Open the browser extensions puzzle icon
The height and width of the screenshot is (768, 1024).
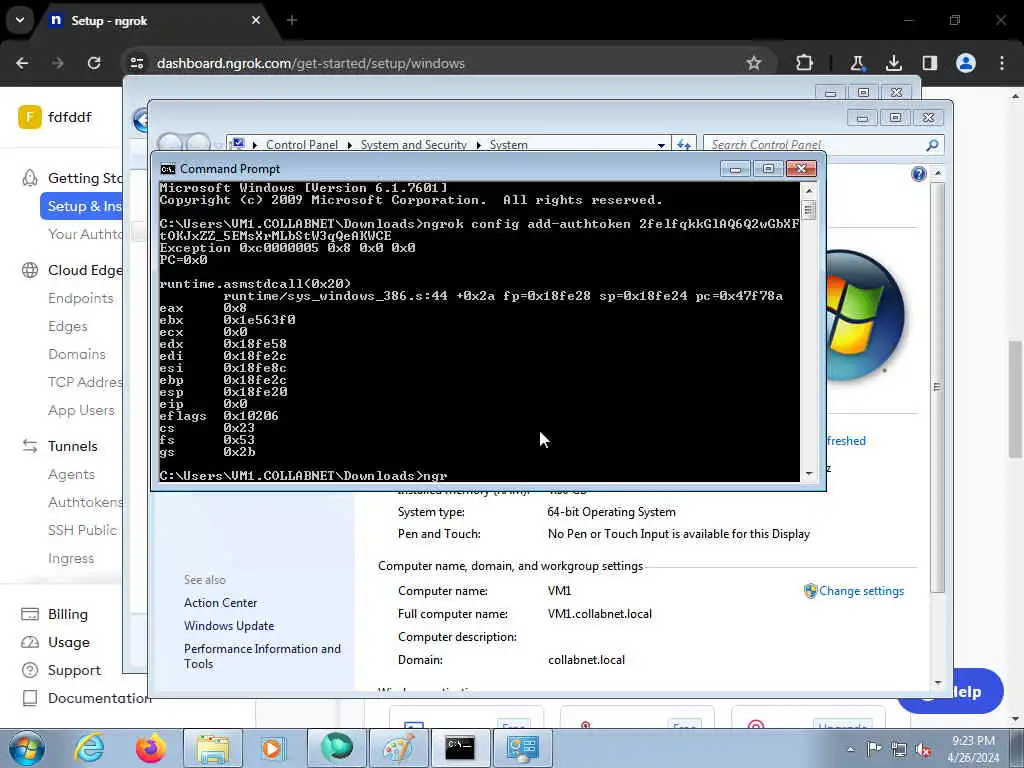tap(805, 63)
